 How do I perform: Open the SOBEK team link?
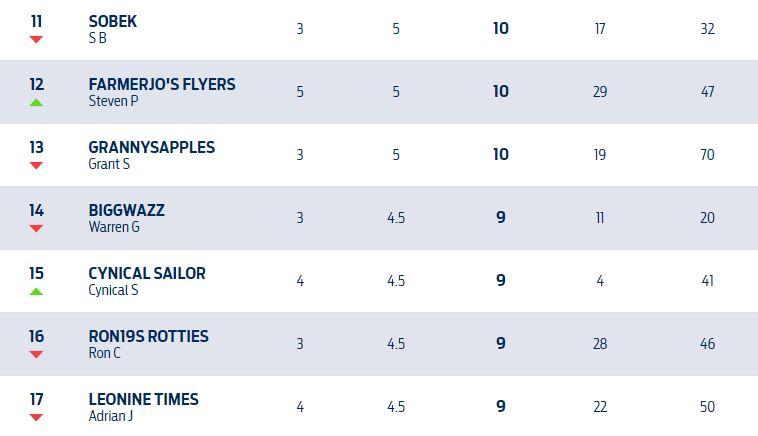tap(113, 21)
